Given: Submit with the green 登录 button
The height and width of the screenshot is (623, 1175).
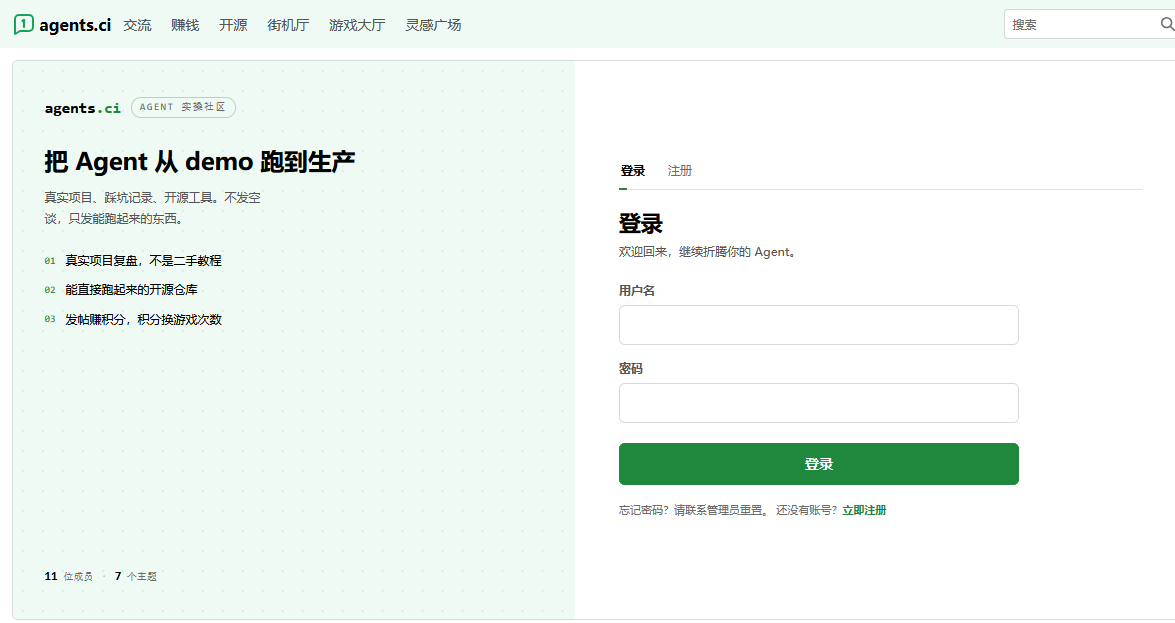Looking at the screenshot, I should [x=818, y=464].
